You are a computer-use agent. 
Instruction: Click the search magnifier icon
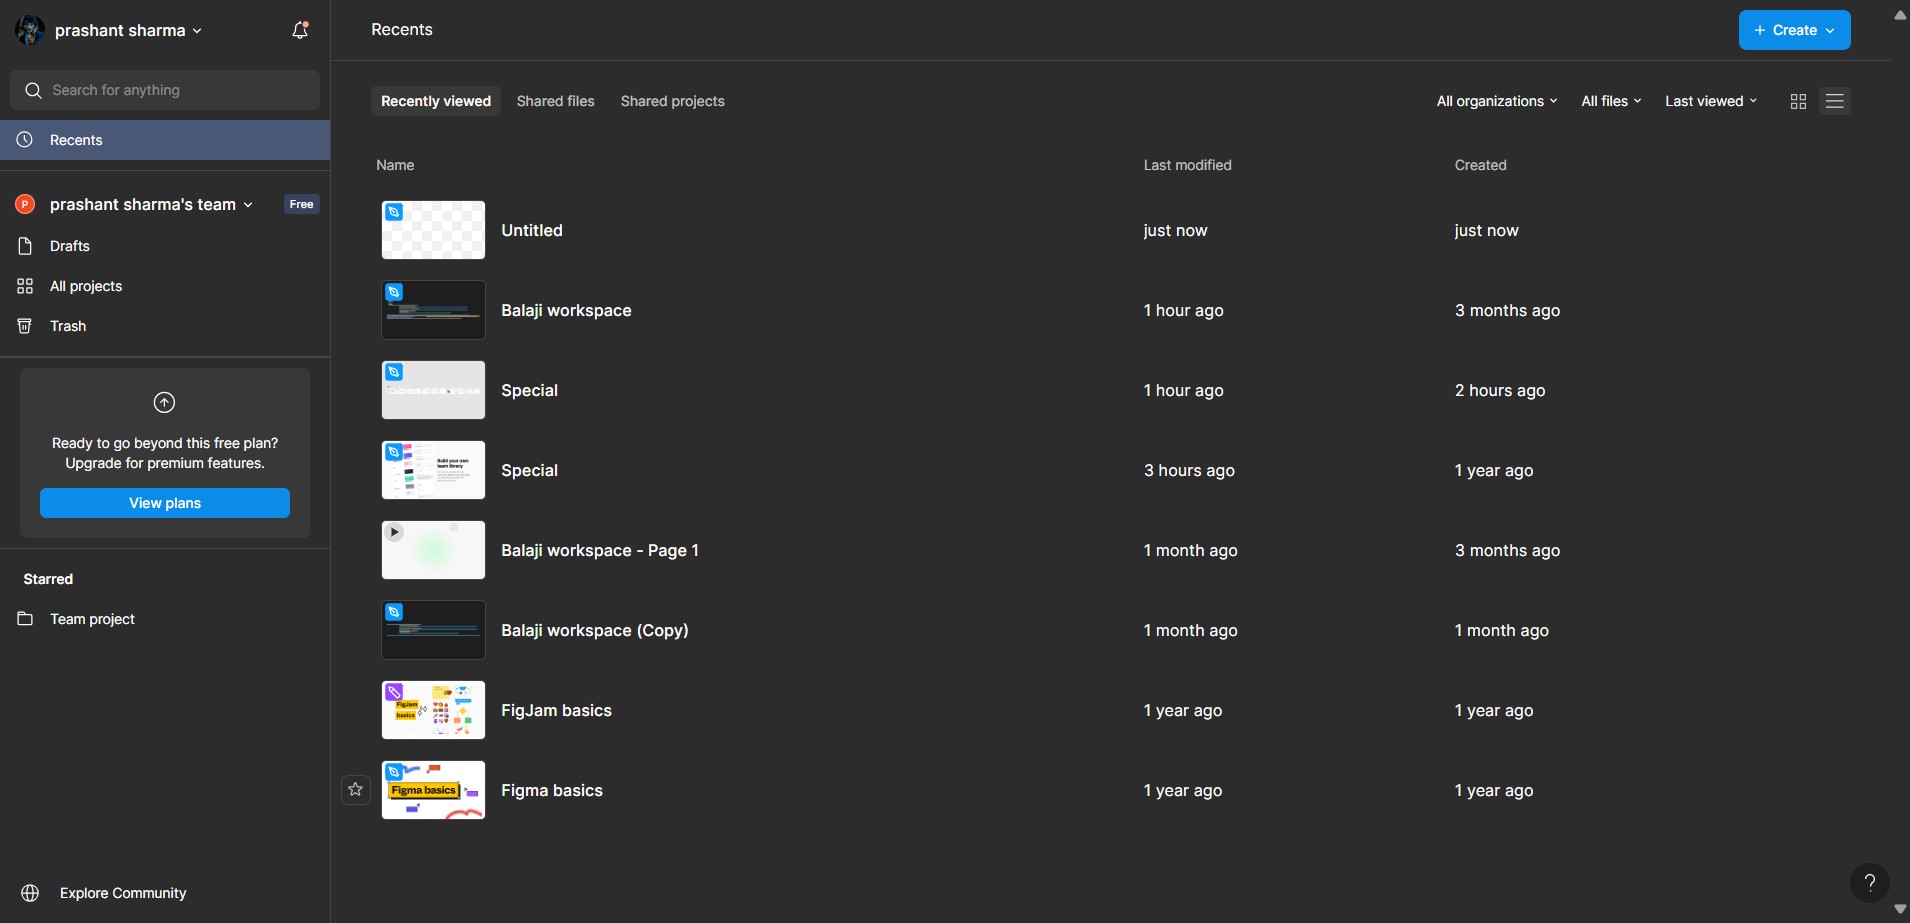pos(33,90)
